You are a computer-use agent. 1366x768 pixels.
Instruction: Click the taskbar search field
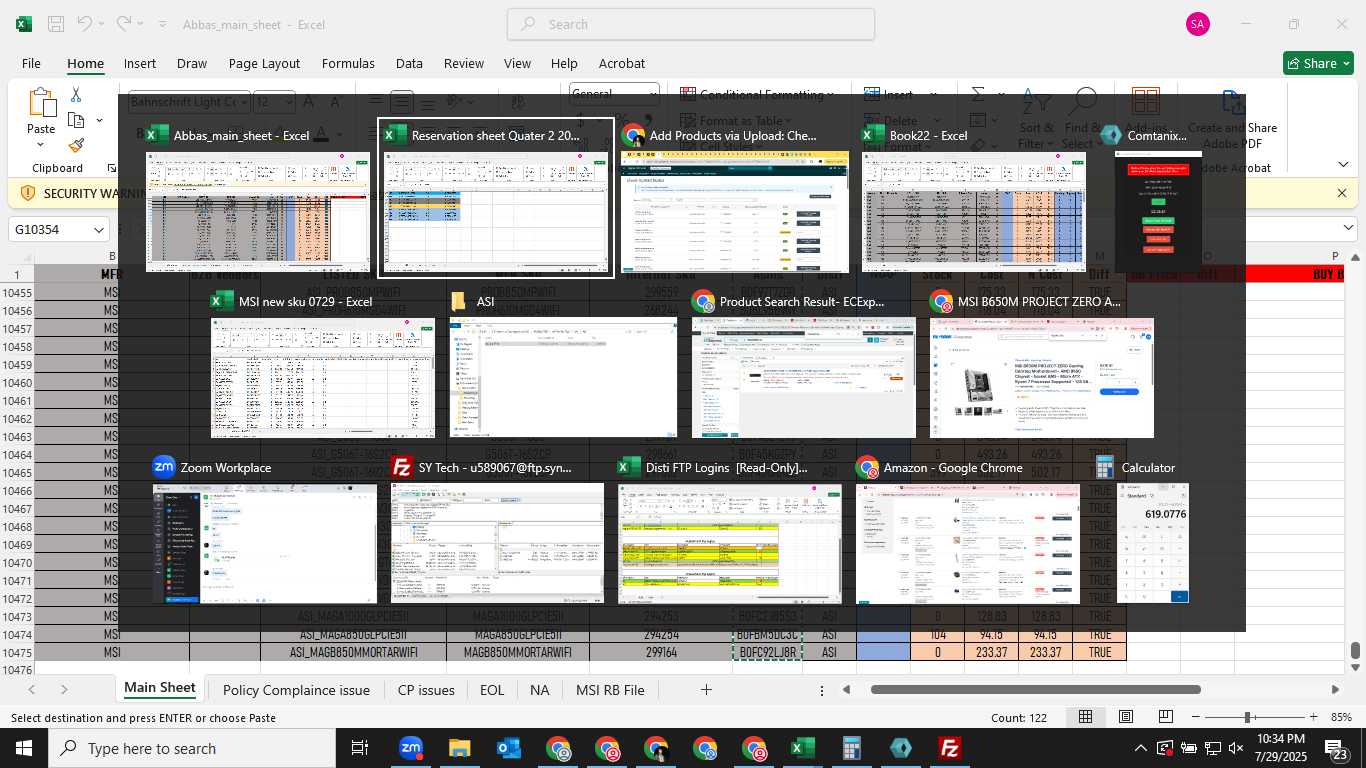coord(191,748)
